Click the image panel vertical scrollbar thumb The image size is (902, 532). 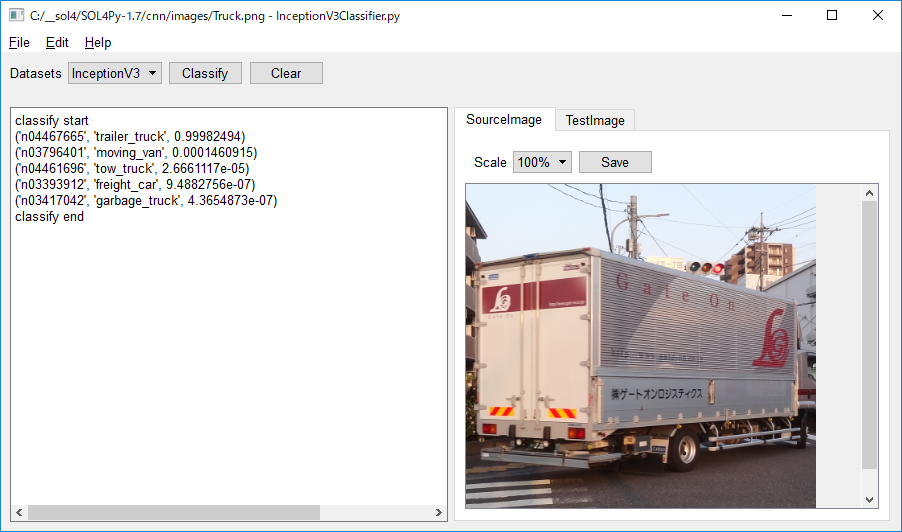point(869,335)
